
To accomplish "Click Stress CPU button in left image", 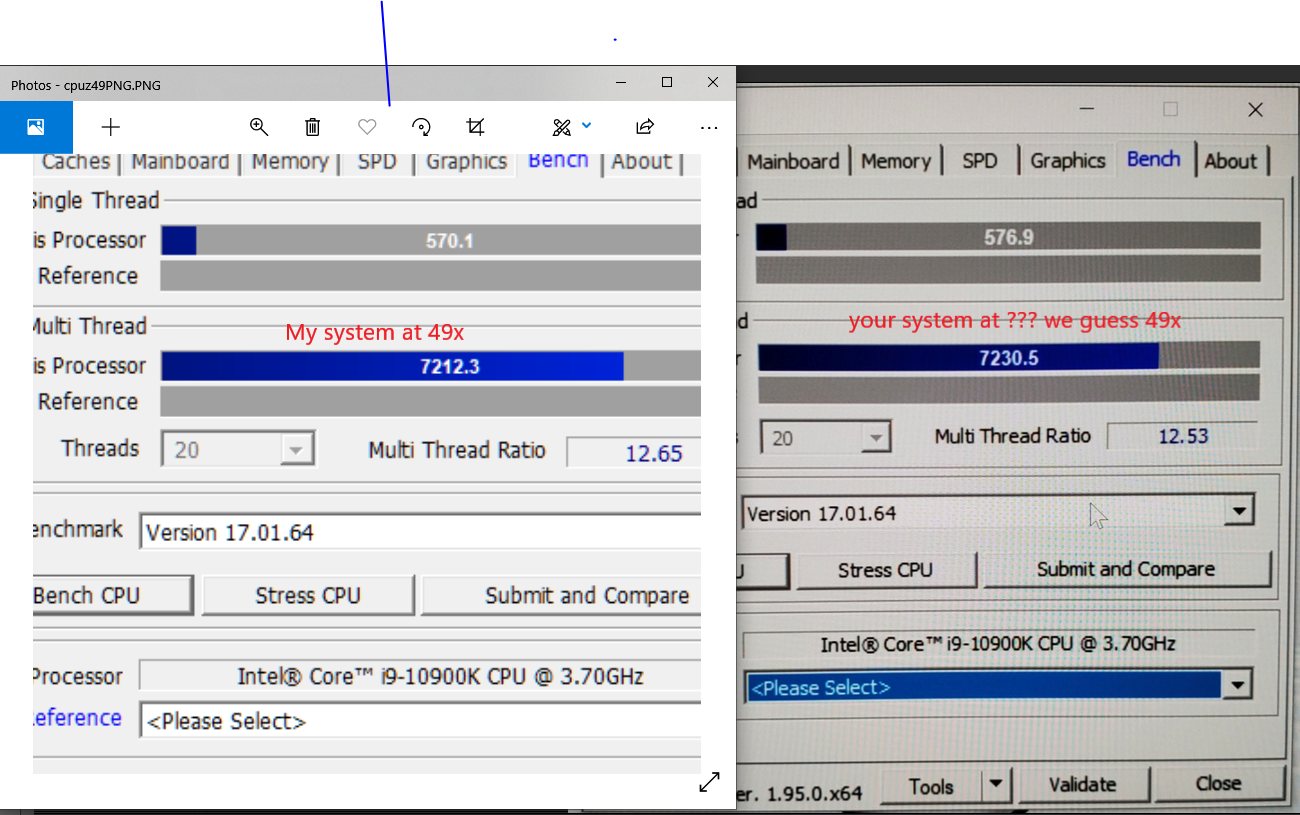I will click(x=308, y=596).
